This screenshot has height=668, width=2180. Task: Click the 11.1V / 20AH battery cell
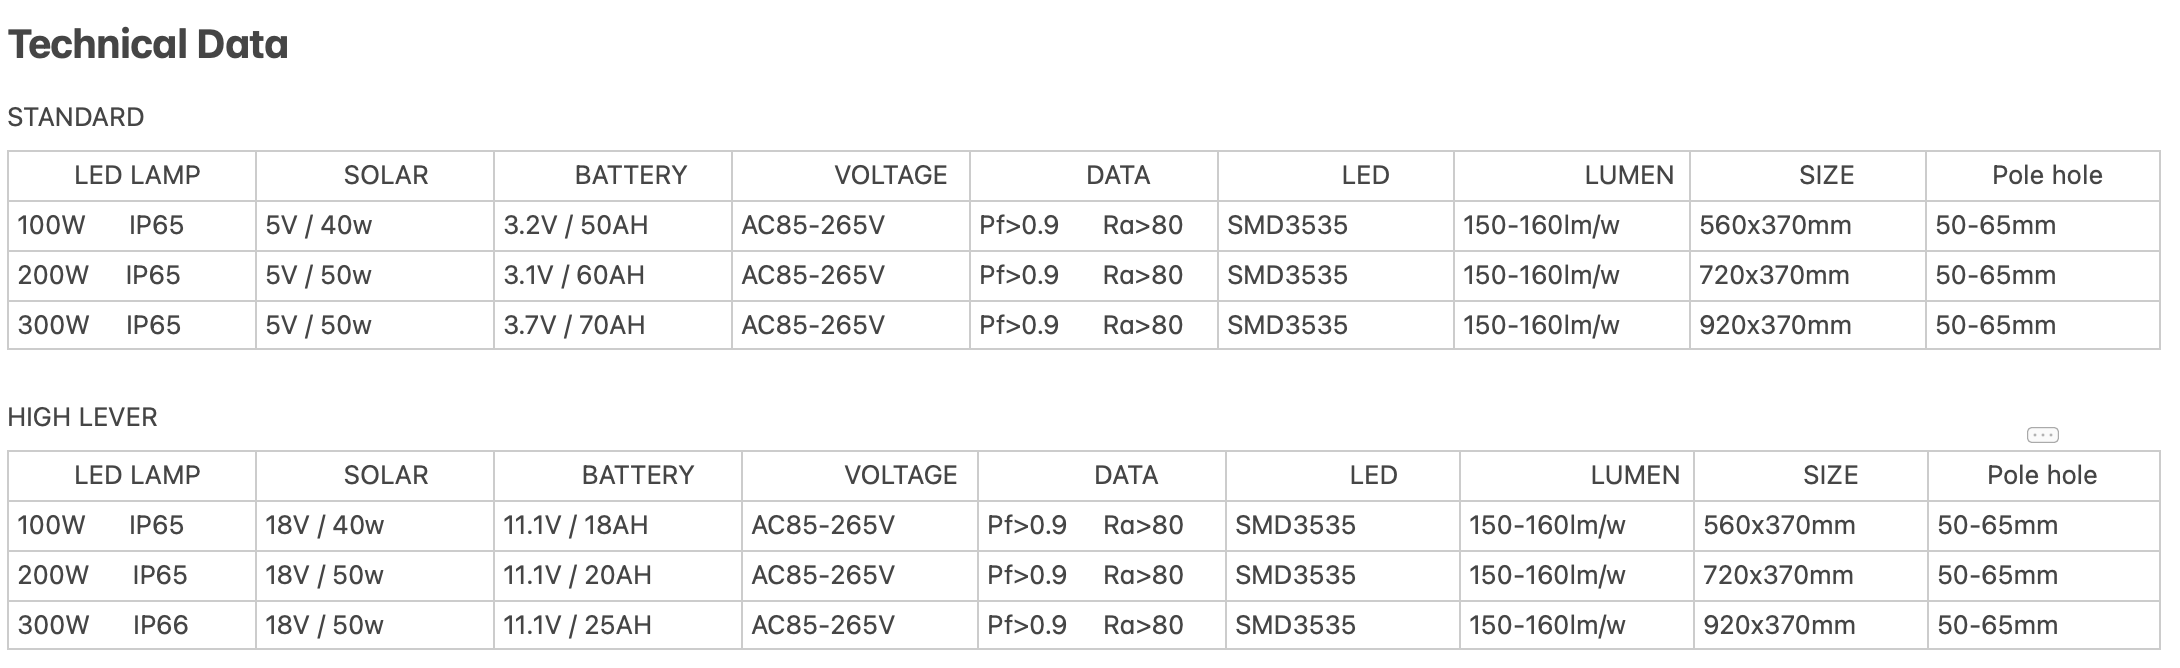click(x=577, y=575)
